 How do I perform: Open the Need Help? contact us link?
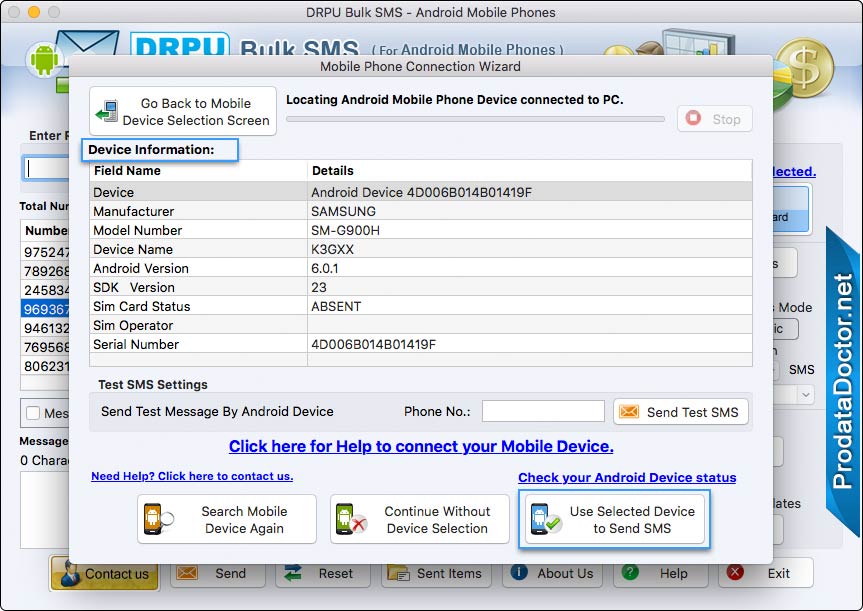[x=192, y=476]
